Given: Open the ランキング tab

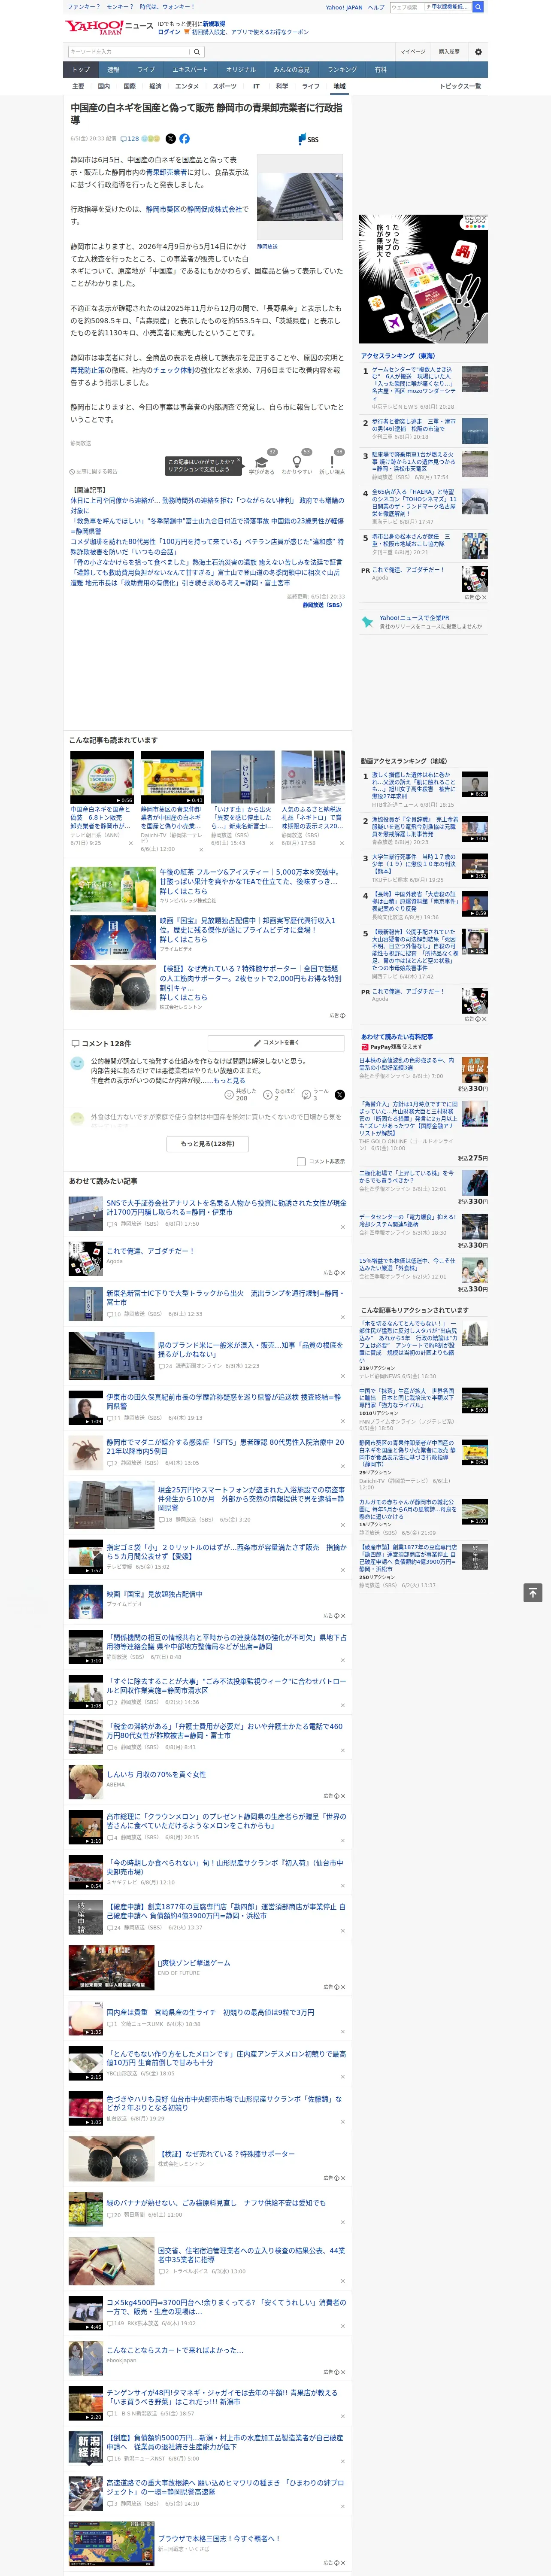Looking at the screenshot, I should [342, 70].
